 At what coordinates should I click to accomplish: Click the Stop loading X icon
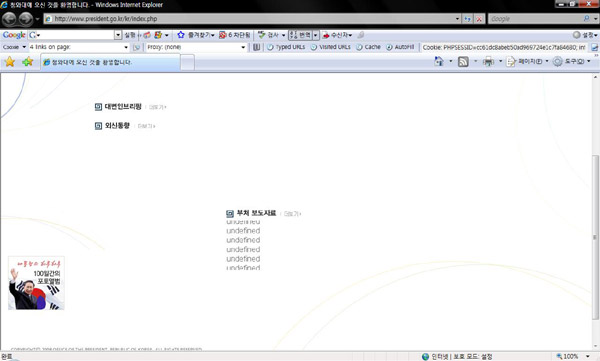[479, 19]
